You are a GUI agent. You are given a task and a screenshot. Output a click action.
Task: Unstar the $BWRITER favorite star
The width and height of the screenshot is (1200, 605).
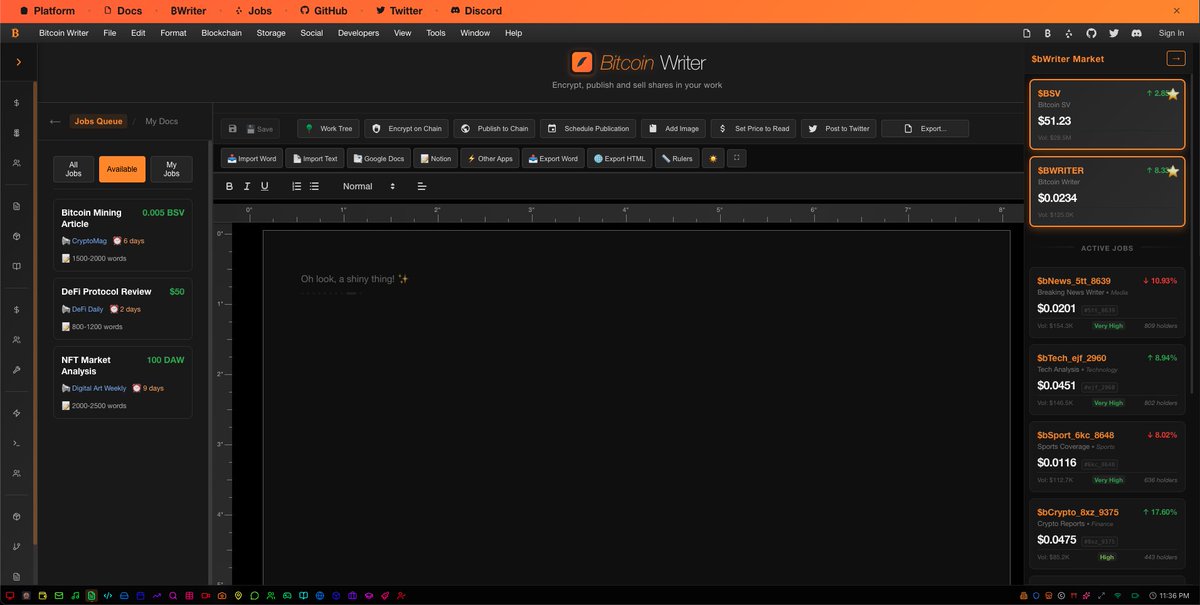pos(1173,171)
